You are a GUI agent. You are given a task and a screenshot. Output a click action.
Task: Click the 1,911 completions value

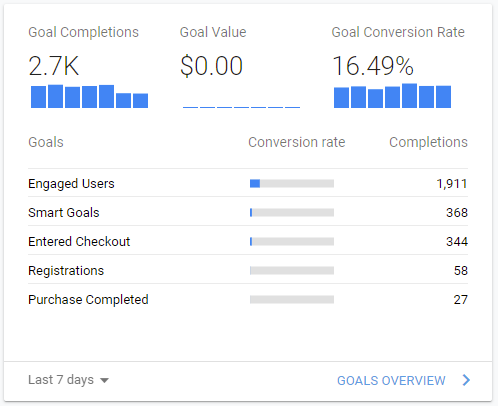pyautogui.click(x=452, y=184)
